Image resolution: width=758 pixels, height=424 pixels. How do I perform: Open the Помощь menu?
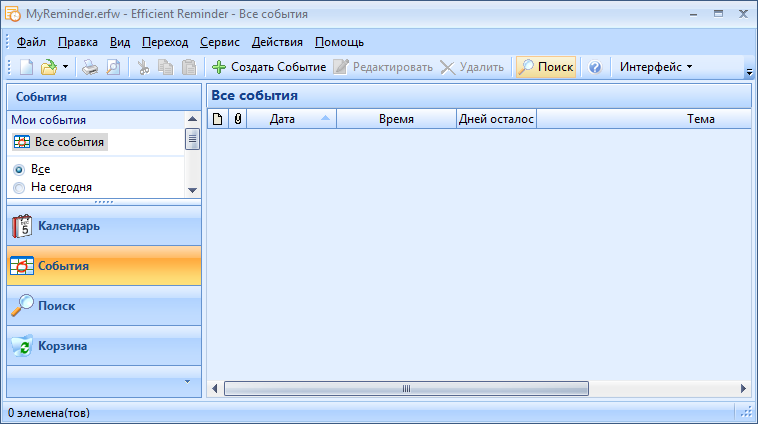click(x=339, y=42)
